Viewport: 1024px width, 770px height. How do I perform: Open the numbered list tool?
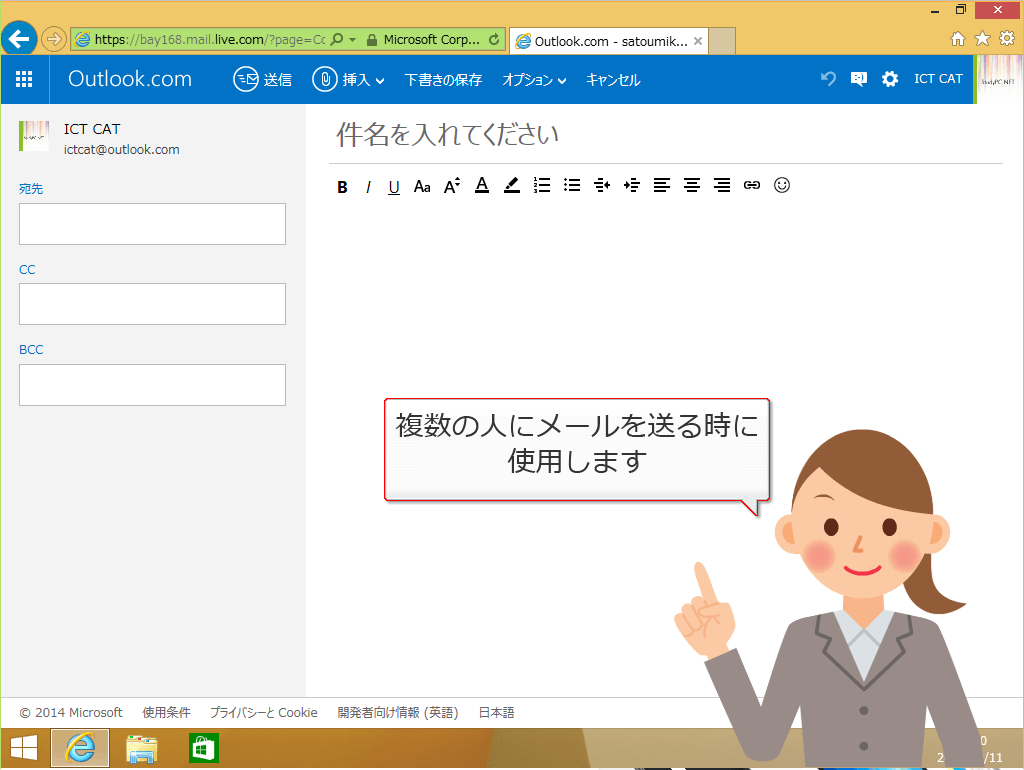541,185
